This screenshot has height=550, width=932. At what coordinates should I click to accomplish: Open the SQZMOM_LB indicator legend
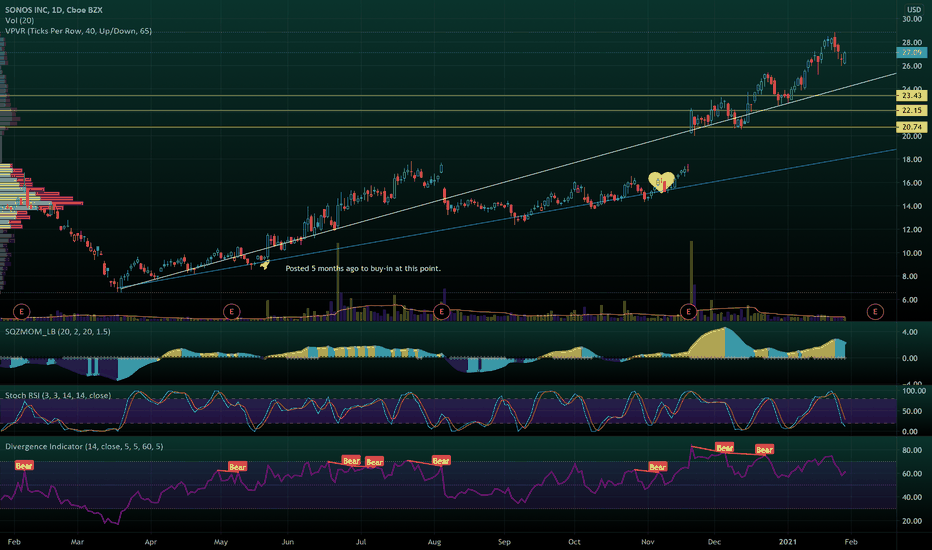coord(58,331)
